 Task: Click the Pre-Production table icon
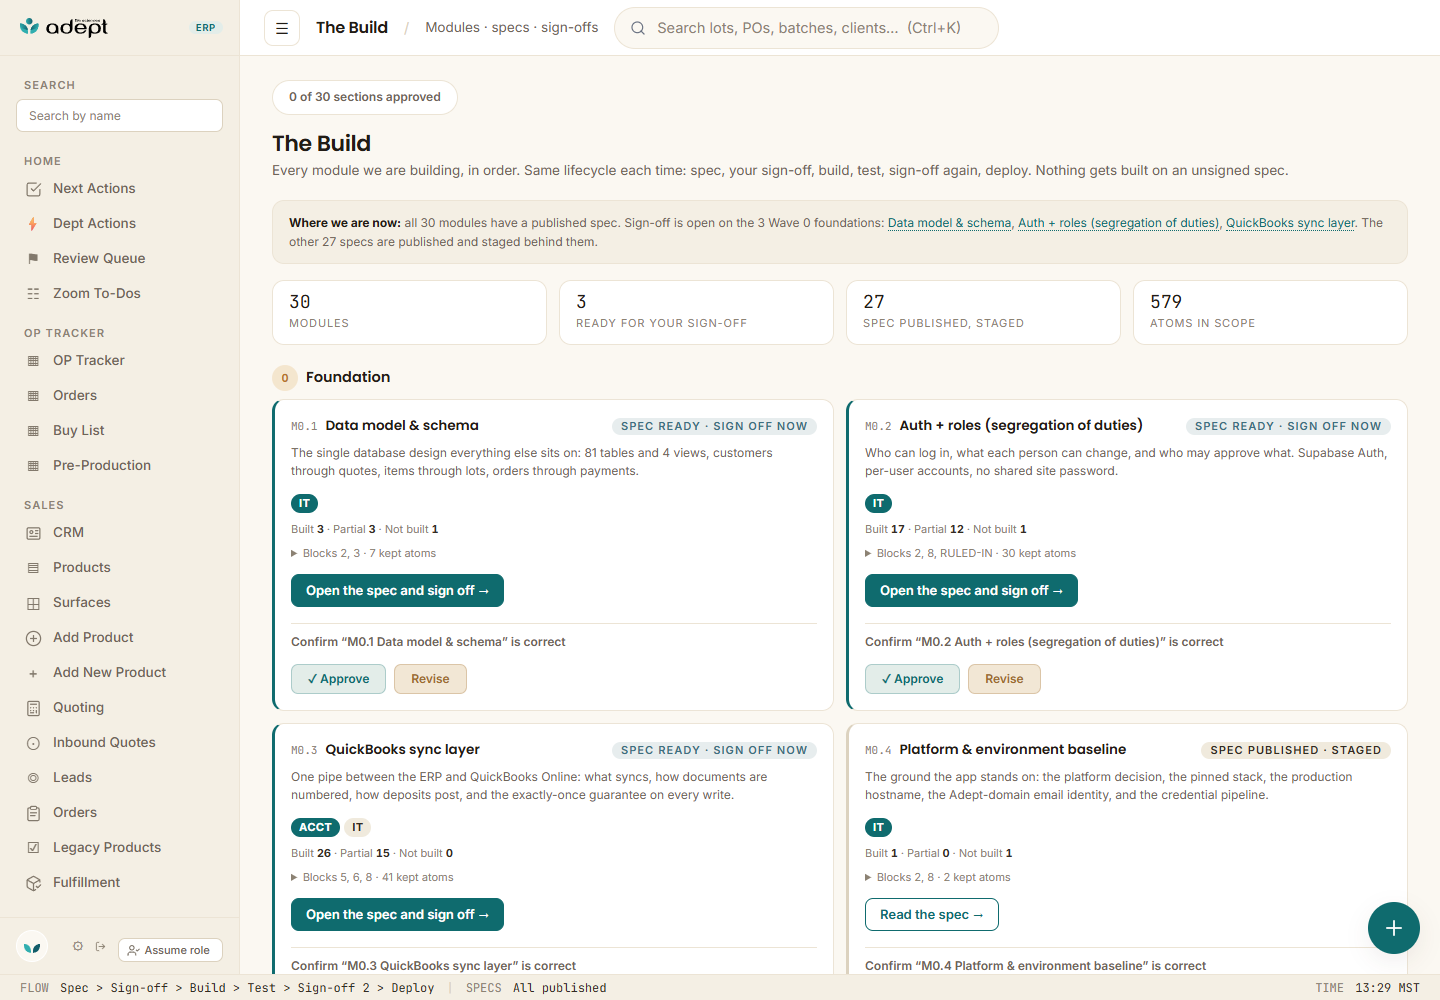point(33,466)
